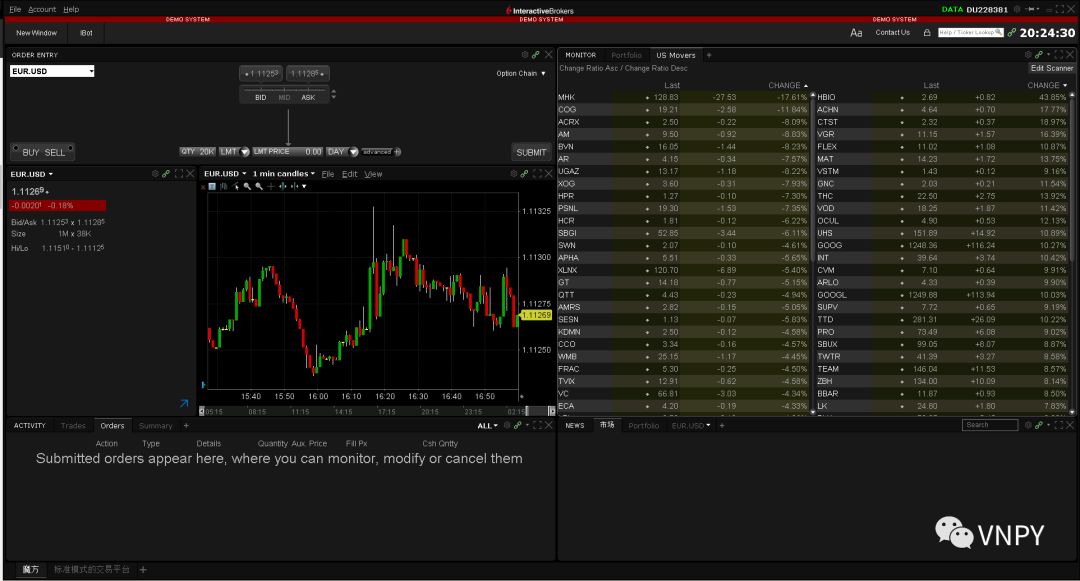Screen dimensions: 1080x581
Task: Edit the LMT PRICE field
Action: point(287,151)
